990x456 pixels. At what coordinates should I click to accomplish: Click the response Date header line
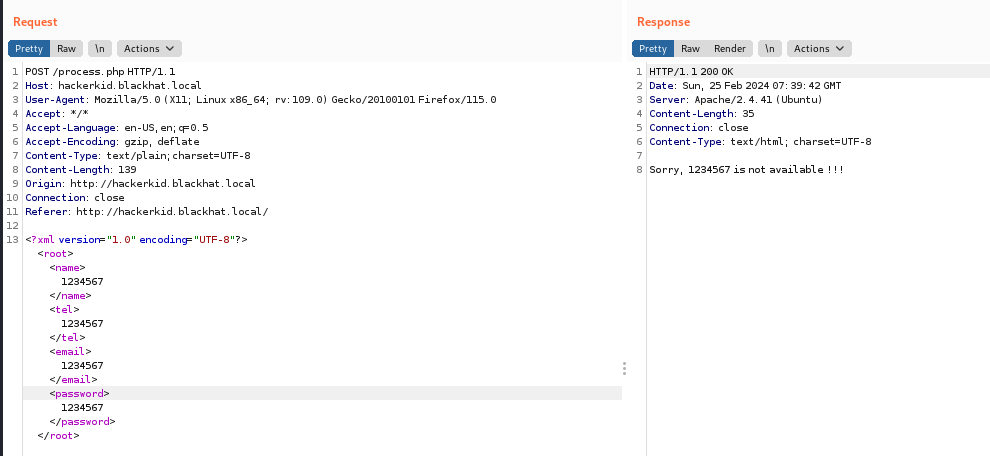point(745,85)
